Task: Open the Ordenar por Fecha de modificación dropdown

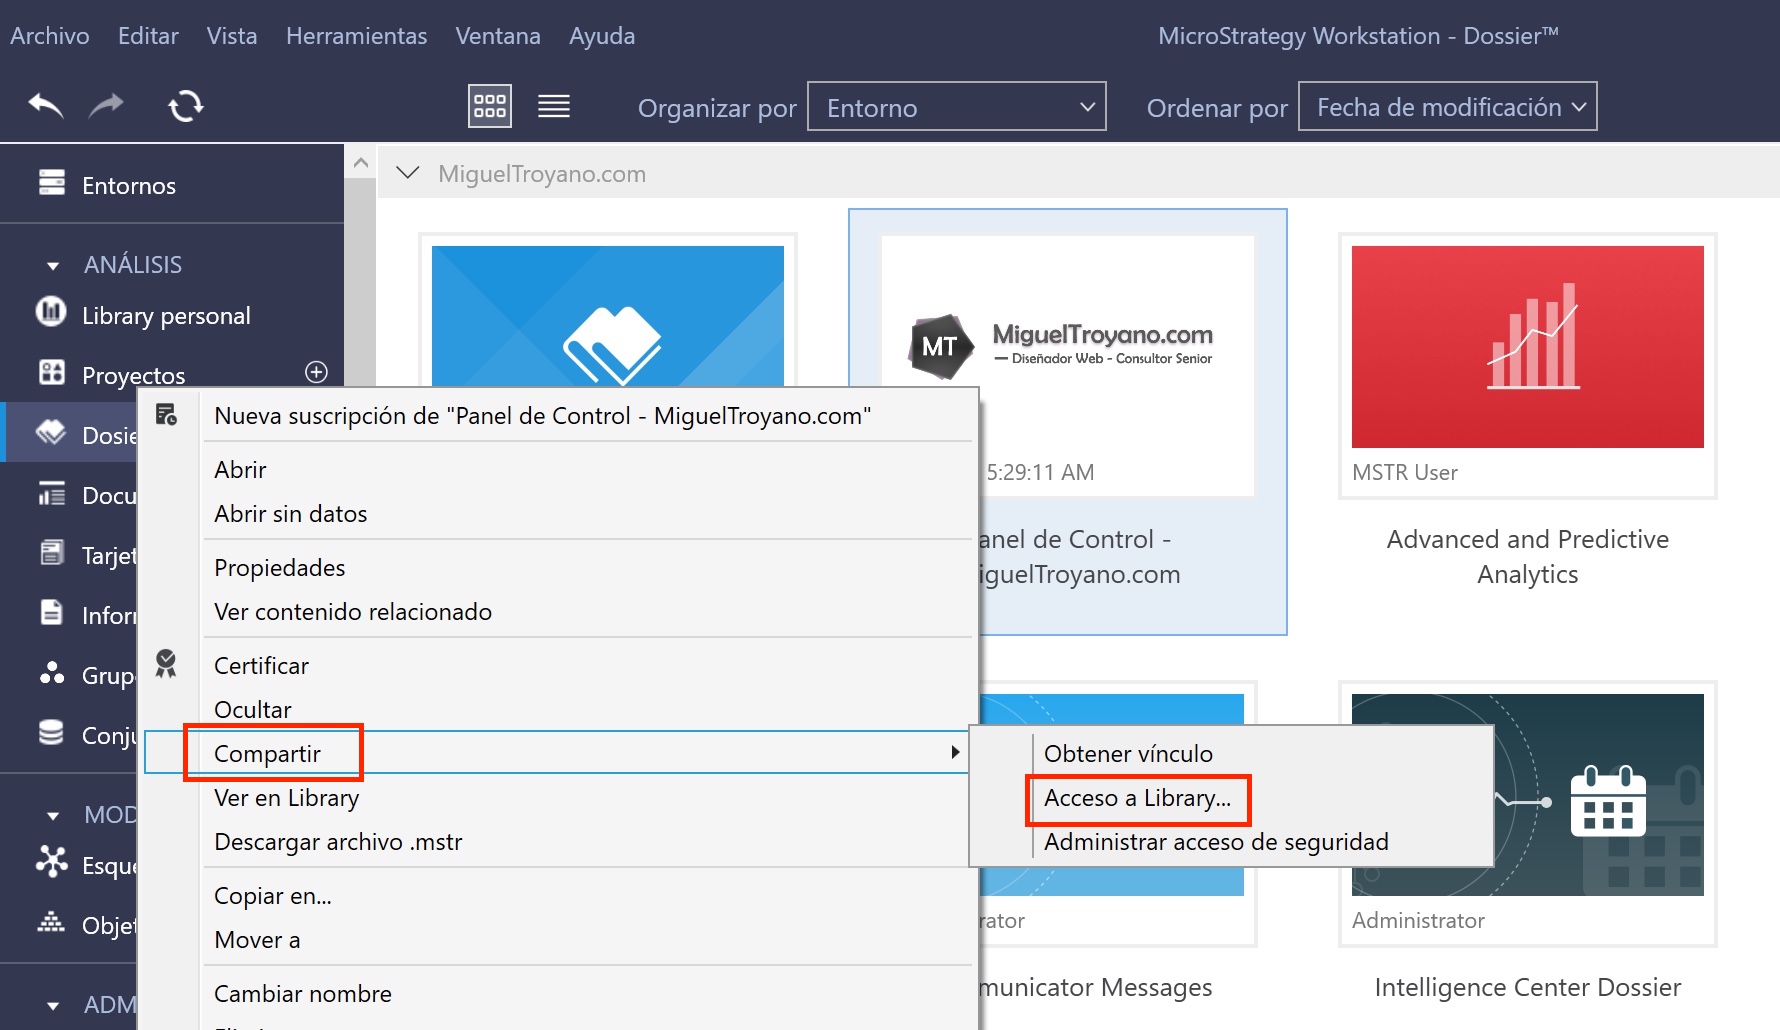Action: pyautogui.click(x=1448, y=106)
